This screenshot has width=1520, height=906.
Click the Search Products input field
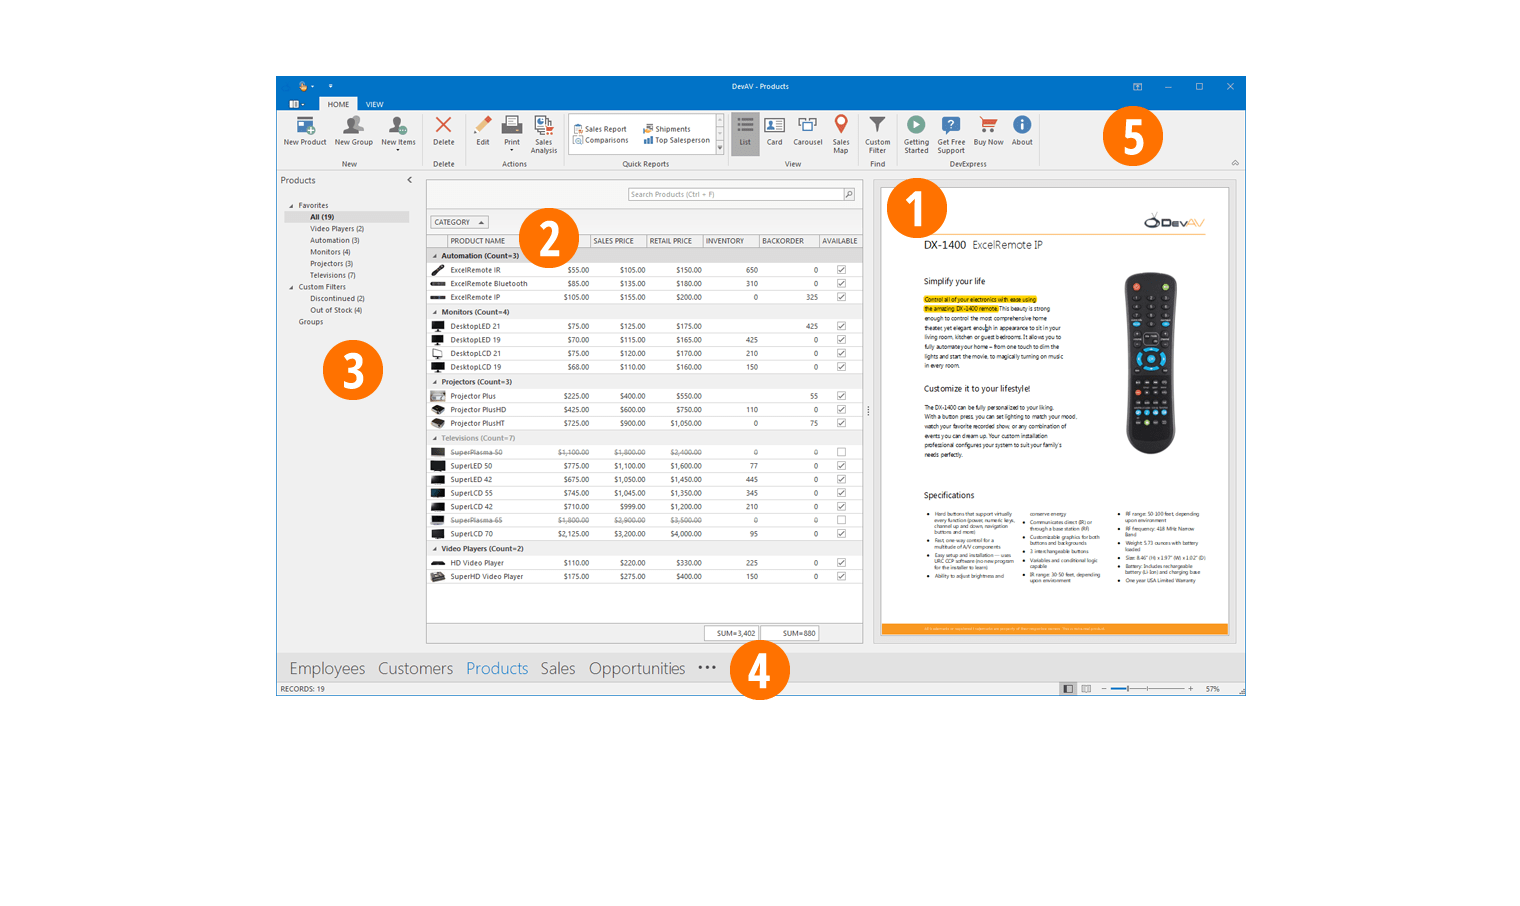735,194
